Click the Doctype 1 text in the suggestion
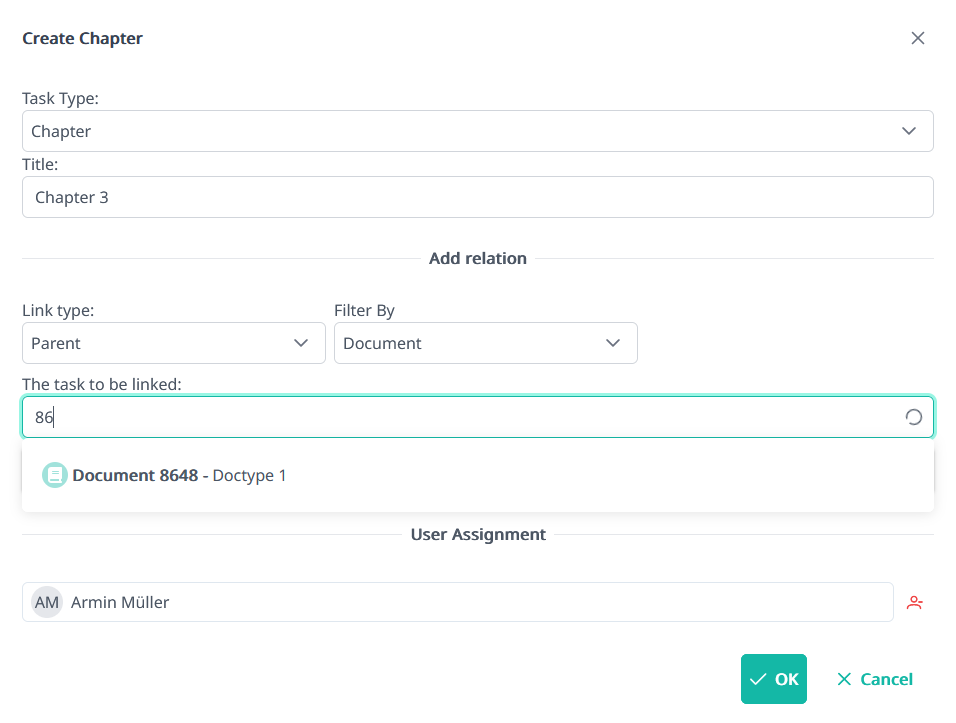The image size is (956, 723). (250, 475)
